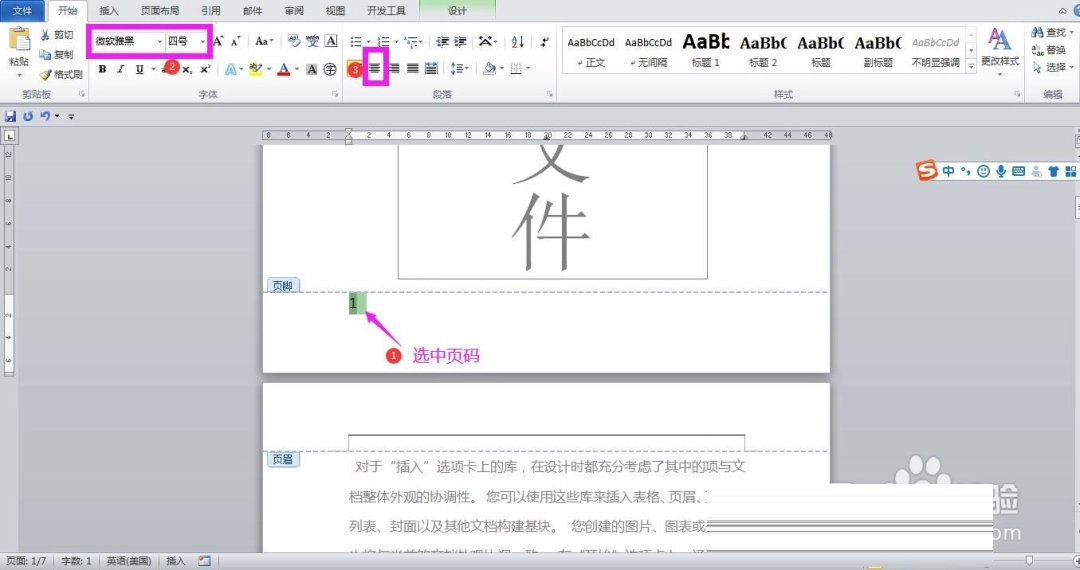
Task: Align text to the right
Action: [394, 68]
